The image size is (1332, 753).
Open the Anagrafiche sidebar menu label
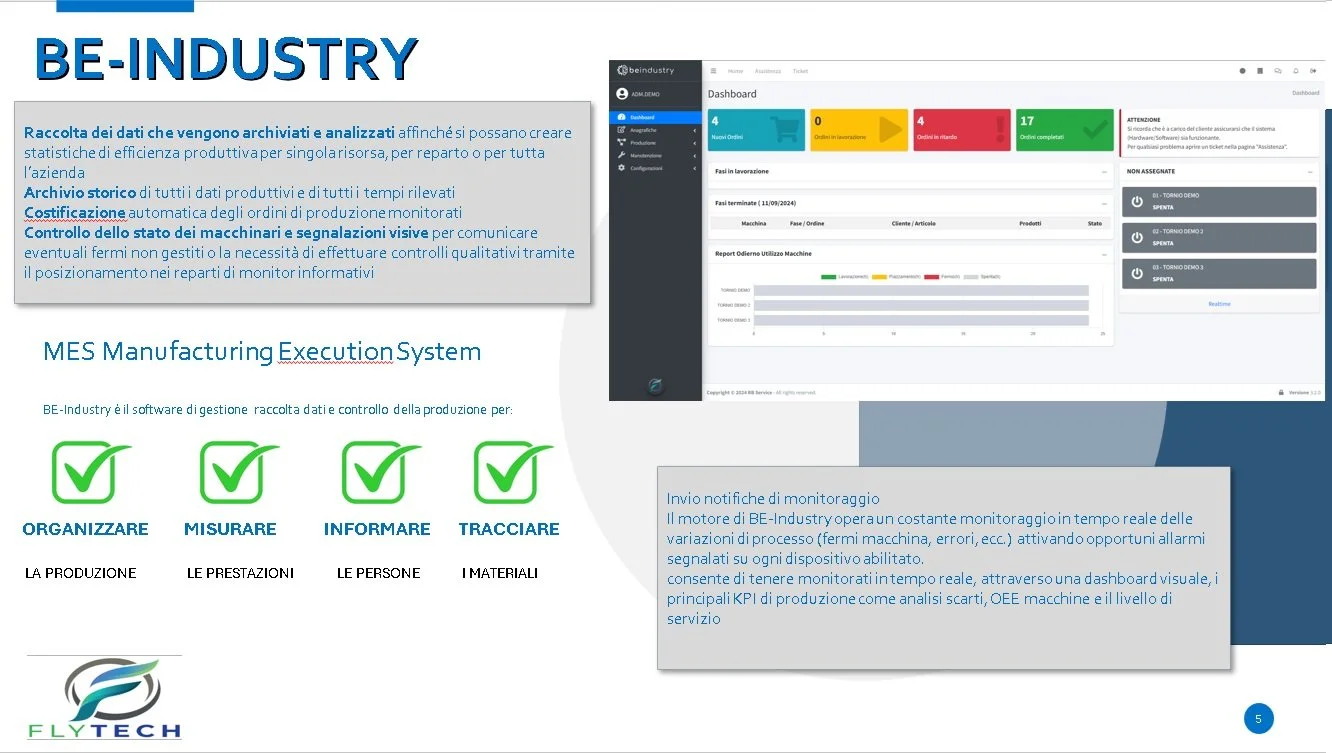click(644, 130)
